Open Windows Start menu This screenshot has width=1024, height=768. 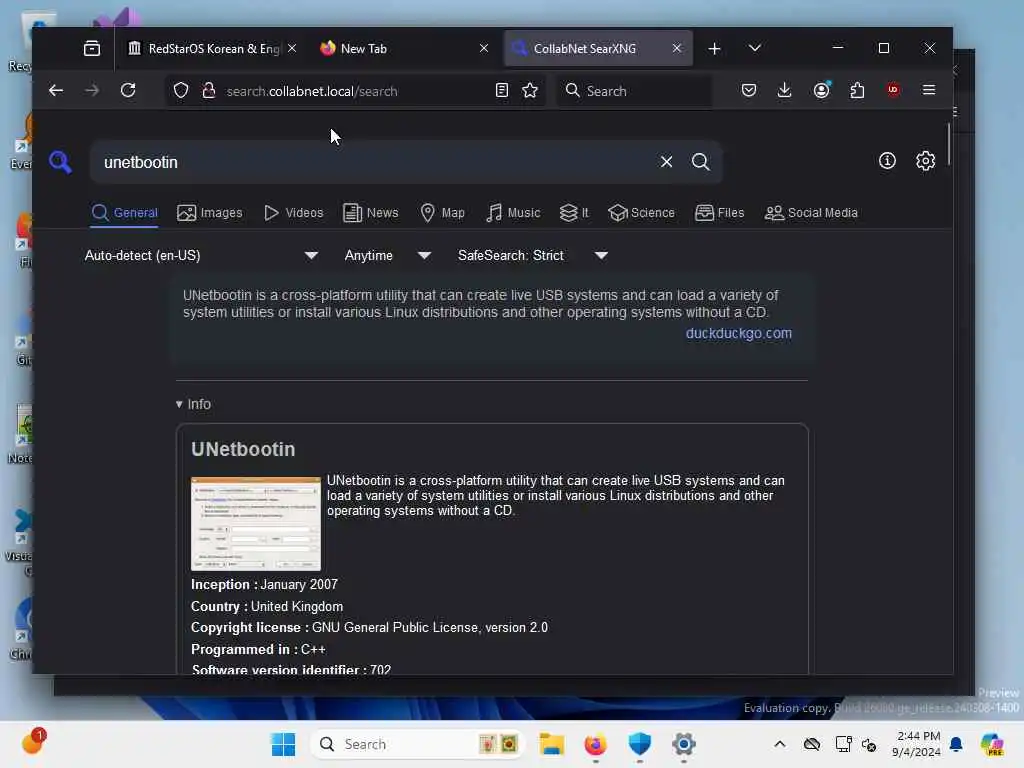tap(283, 744)
